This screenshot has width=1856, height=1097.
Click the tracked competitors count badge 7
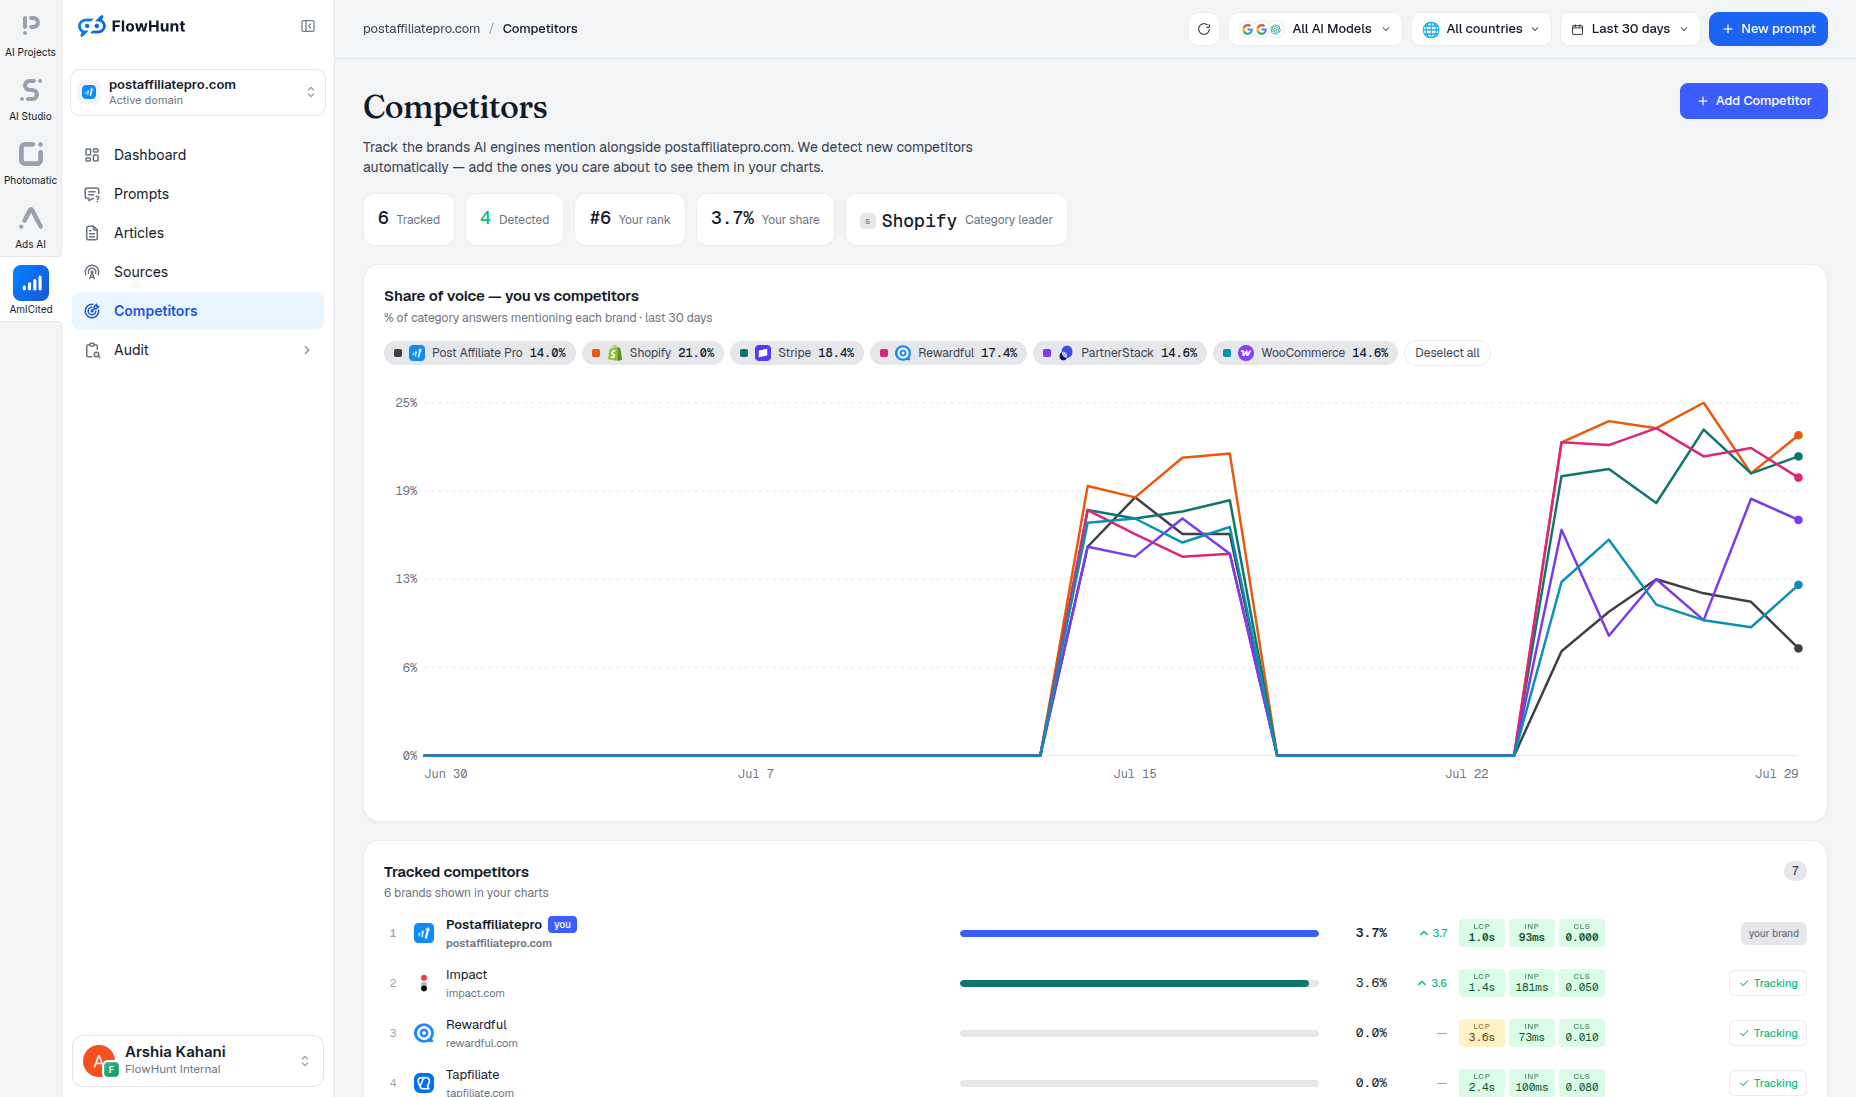point(1795,871)
